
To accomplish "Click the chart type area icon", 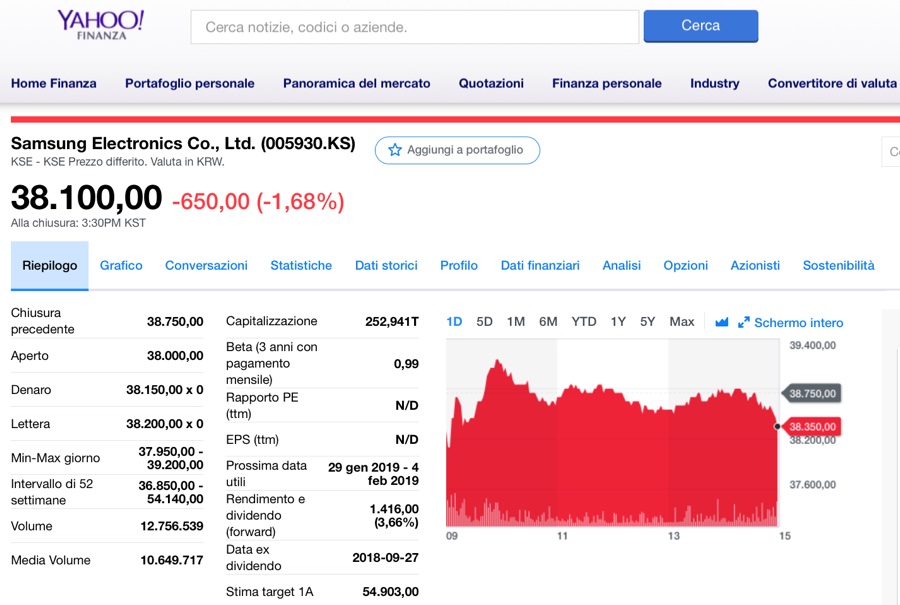I will 722,322.
